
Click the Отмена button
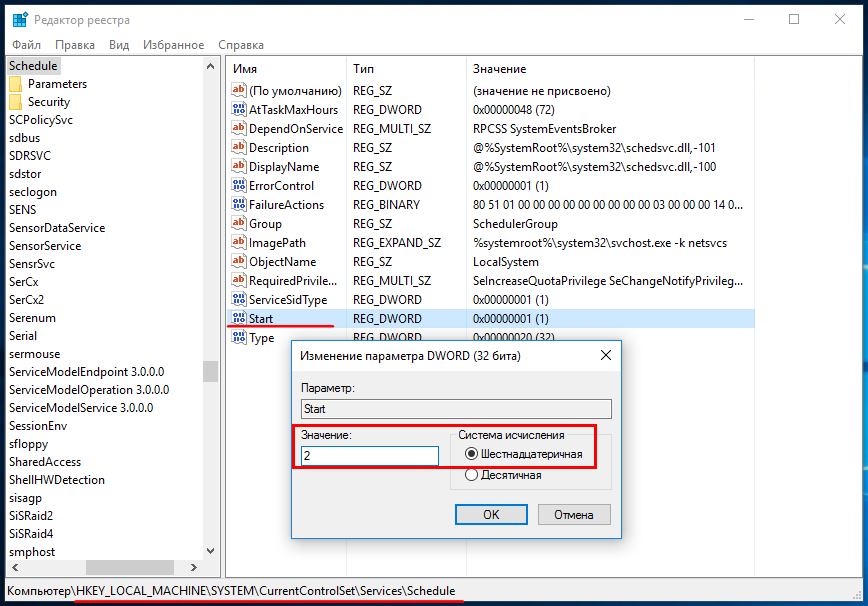(574, 515)
